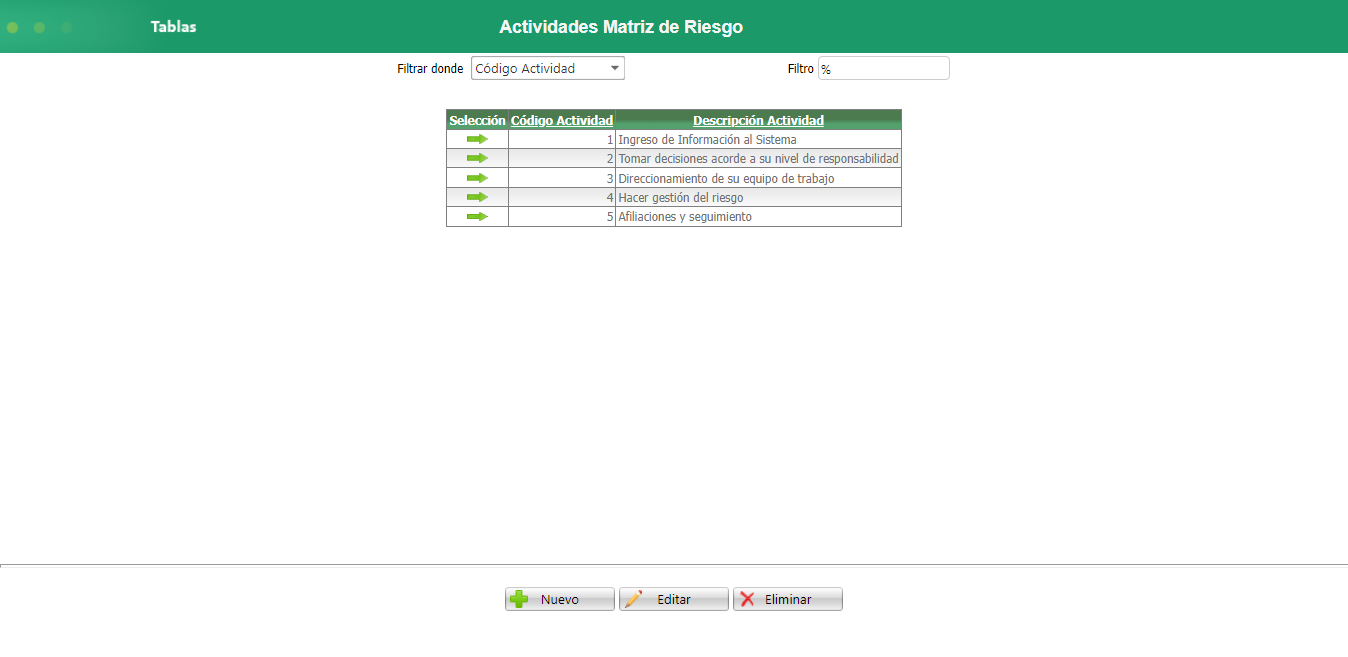Click the first green dot indicator top left
This screenshot has width=1348, height=657.
11,27
